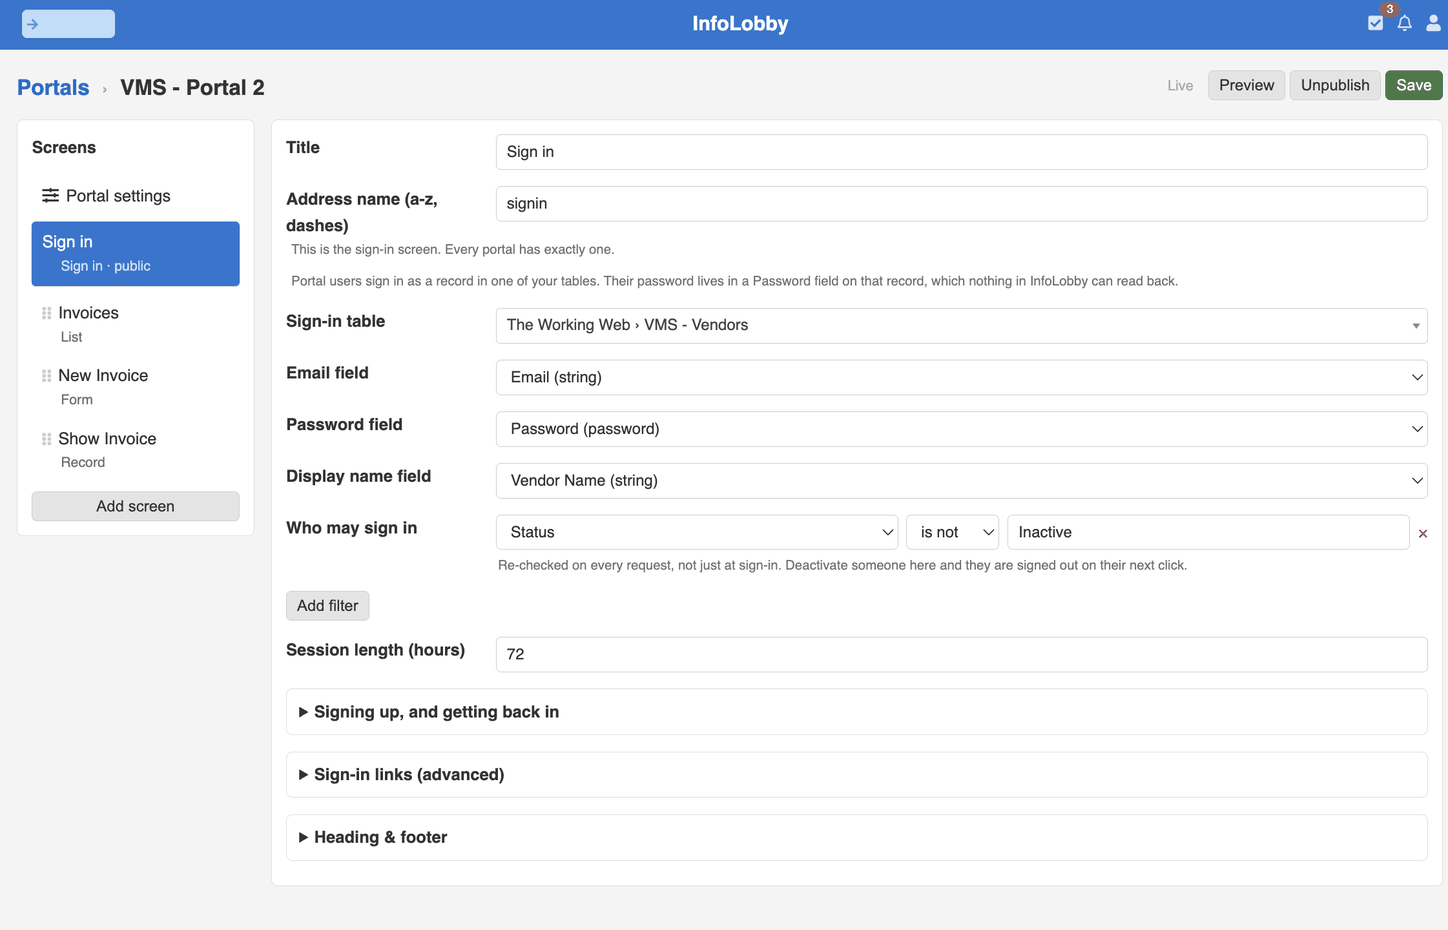Open the notifications bell

(1405, 23)
